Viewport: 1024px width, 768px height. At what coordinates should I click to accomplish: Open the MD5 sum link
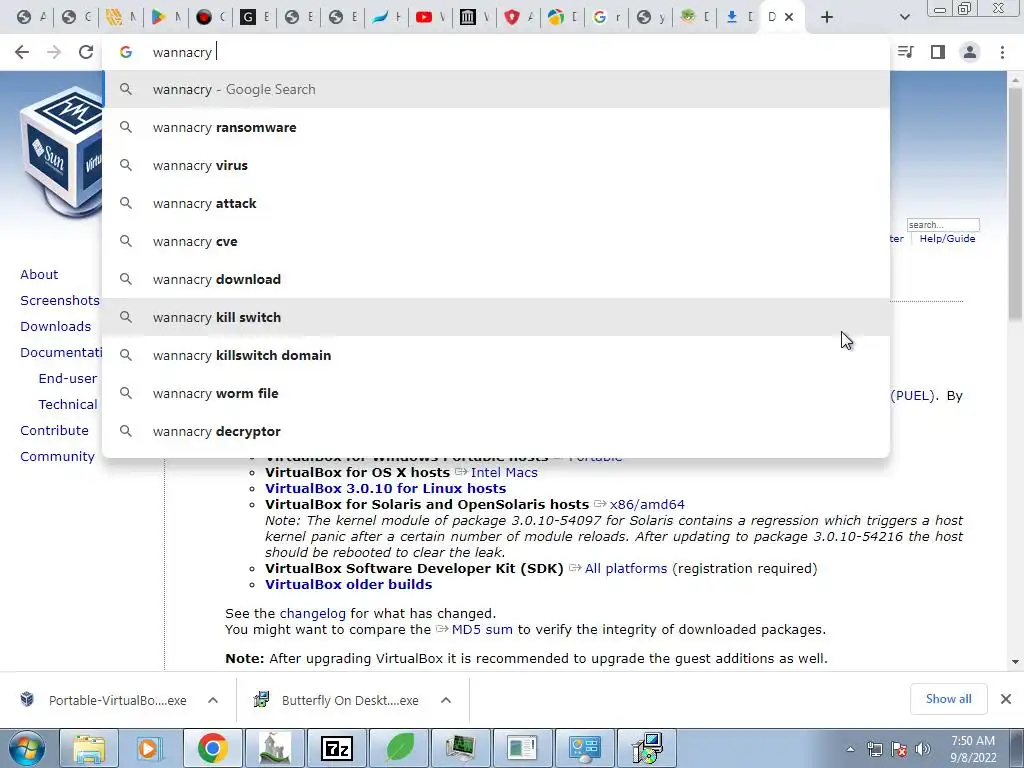coord(482,630)
